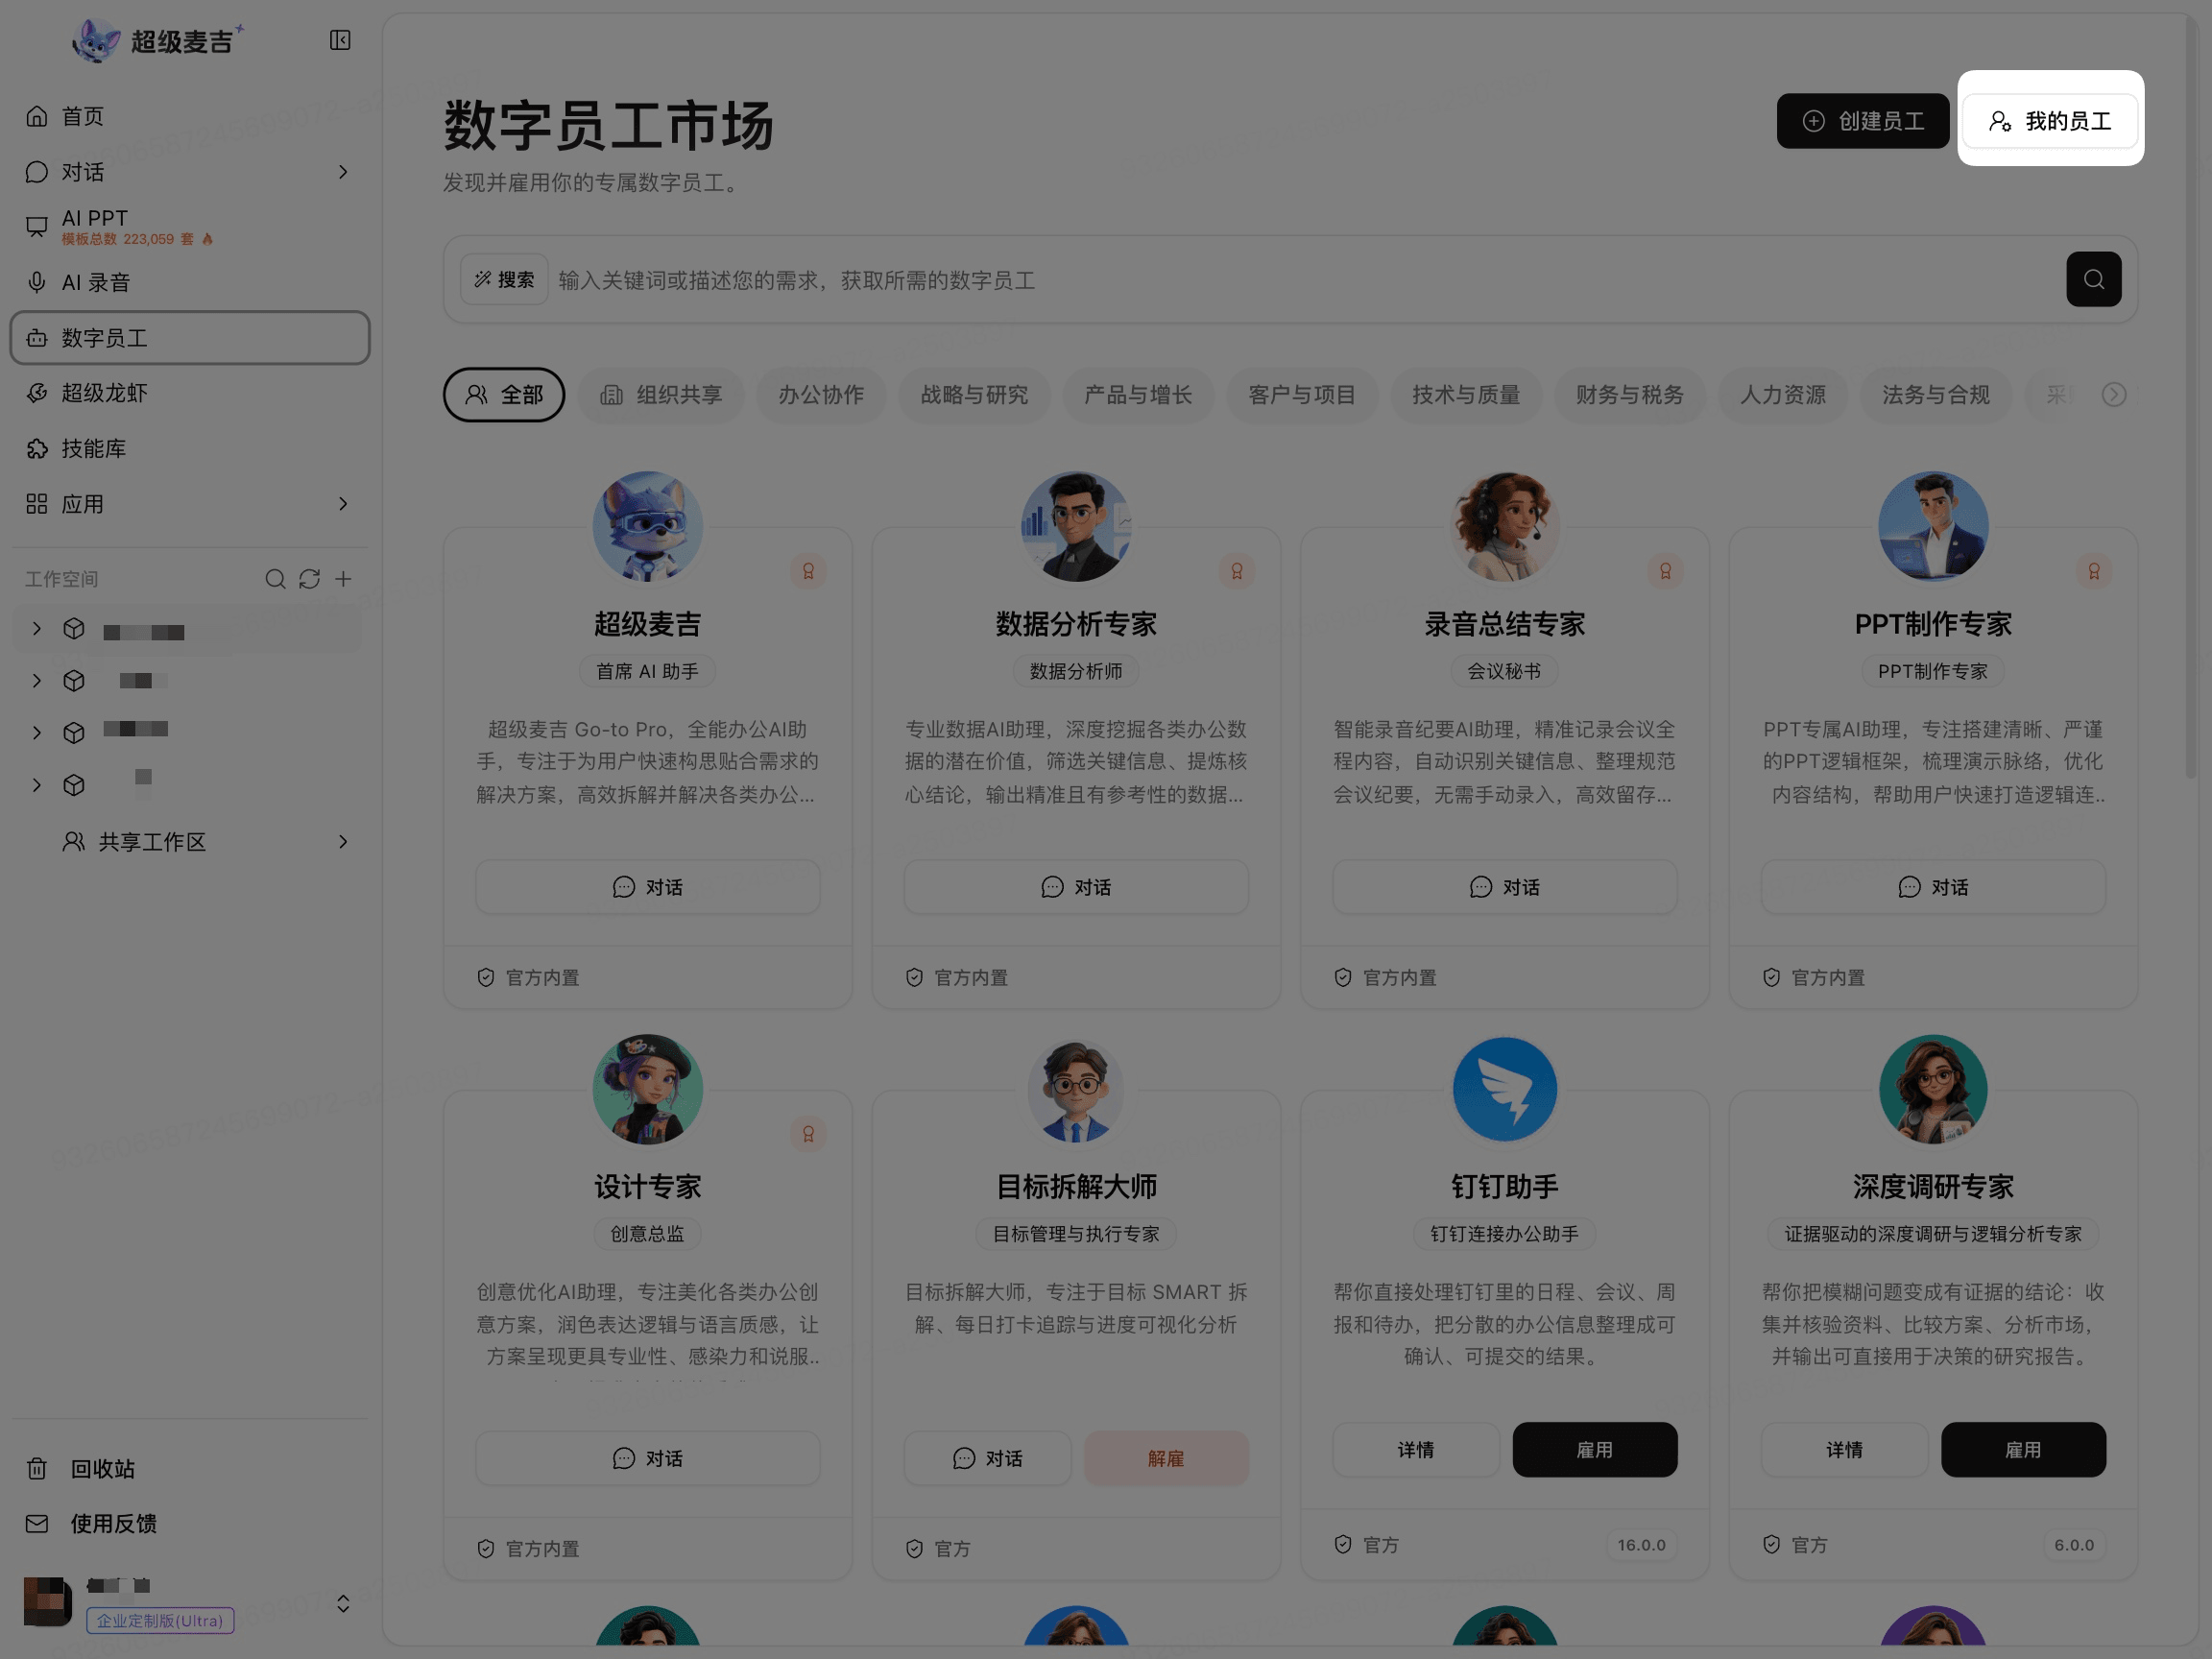Open 技能库 skill library
The height and width of the screenshot is (1659, 2212).
[x=190, y=448]
